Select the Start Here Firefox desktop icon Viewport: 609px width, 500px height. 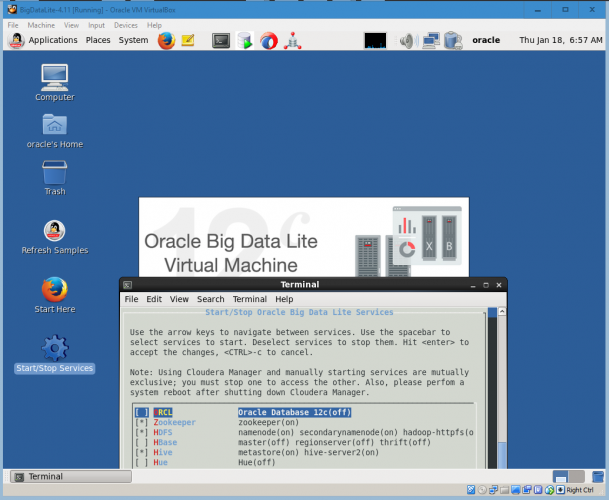[55, 295]
